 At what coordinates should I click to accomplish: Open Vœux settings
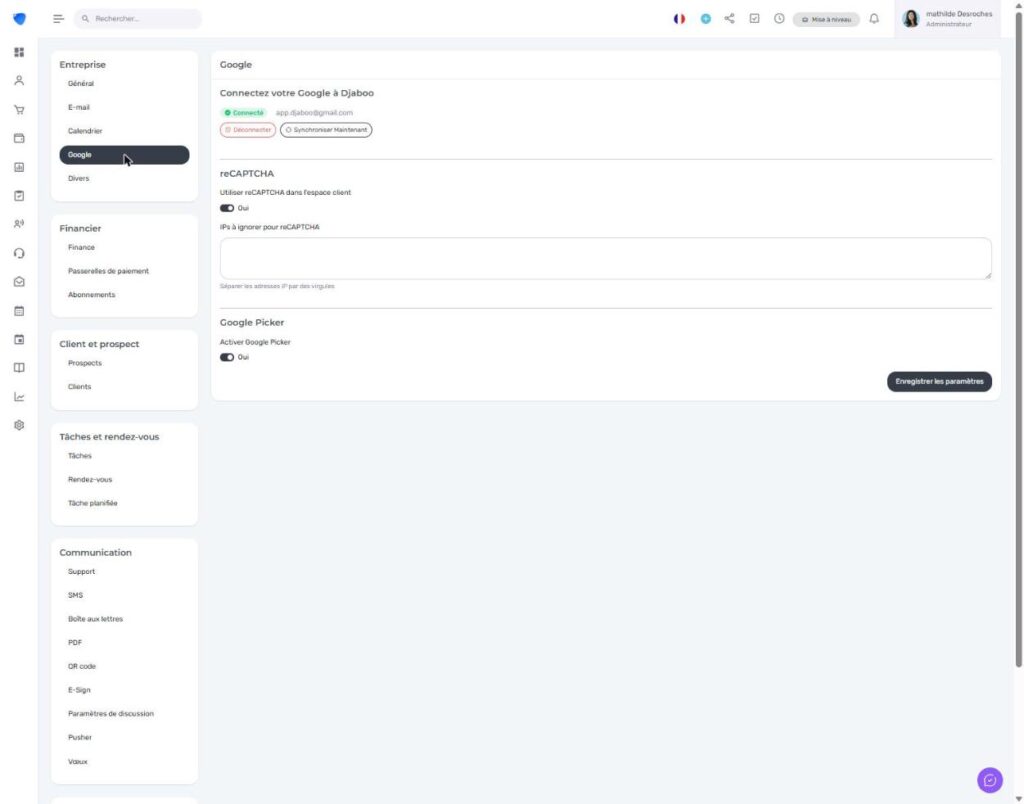[78, 762]
